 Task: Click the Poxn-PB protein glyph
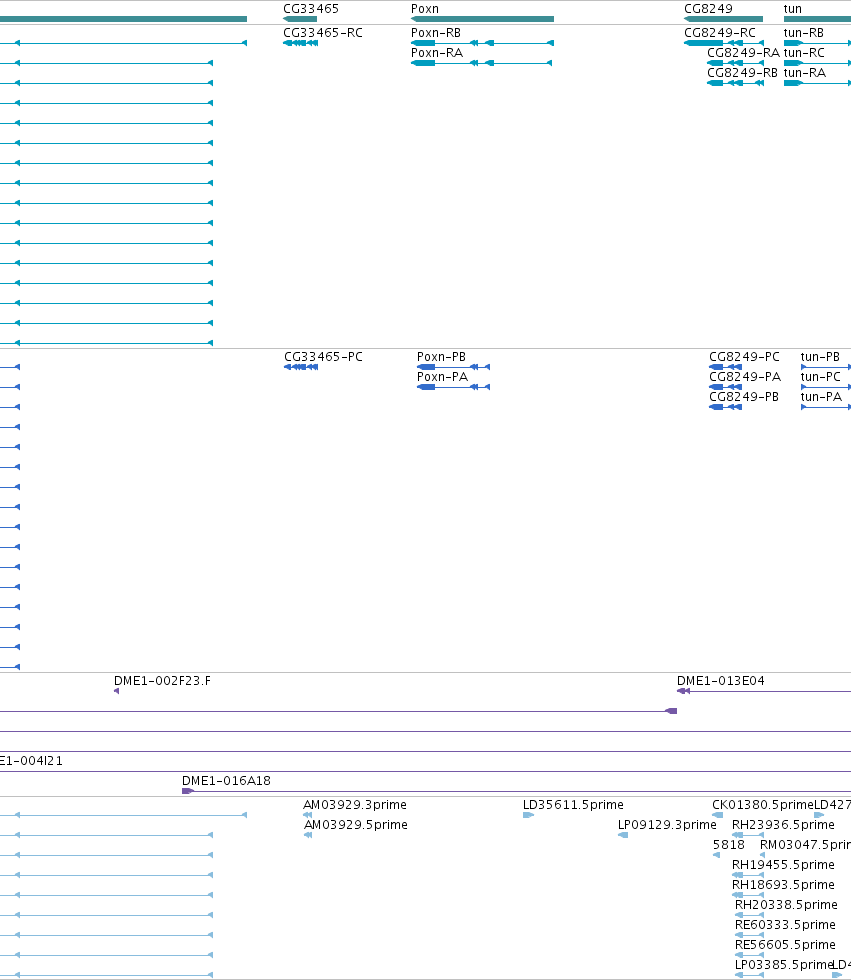click(454, 367)
